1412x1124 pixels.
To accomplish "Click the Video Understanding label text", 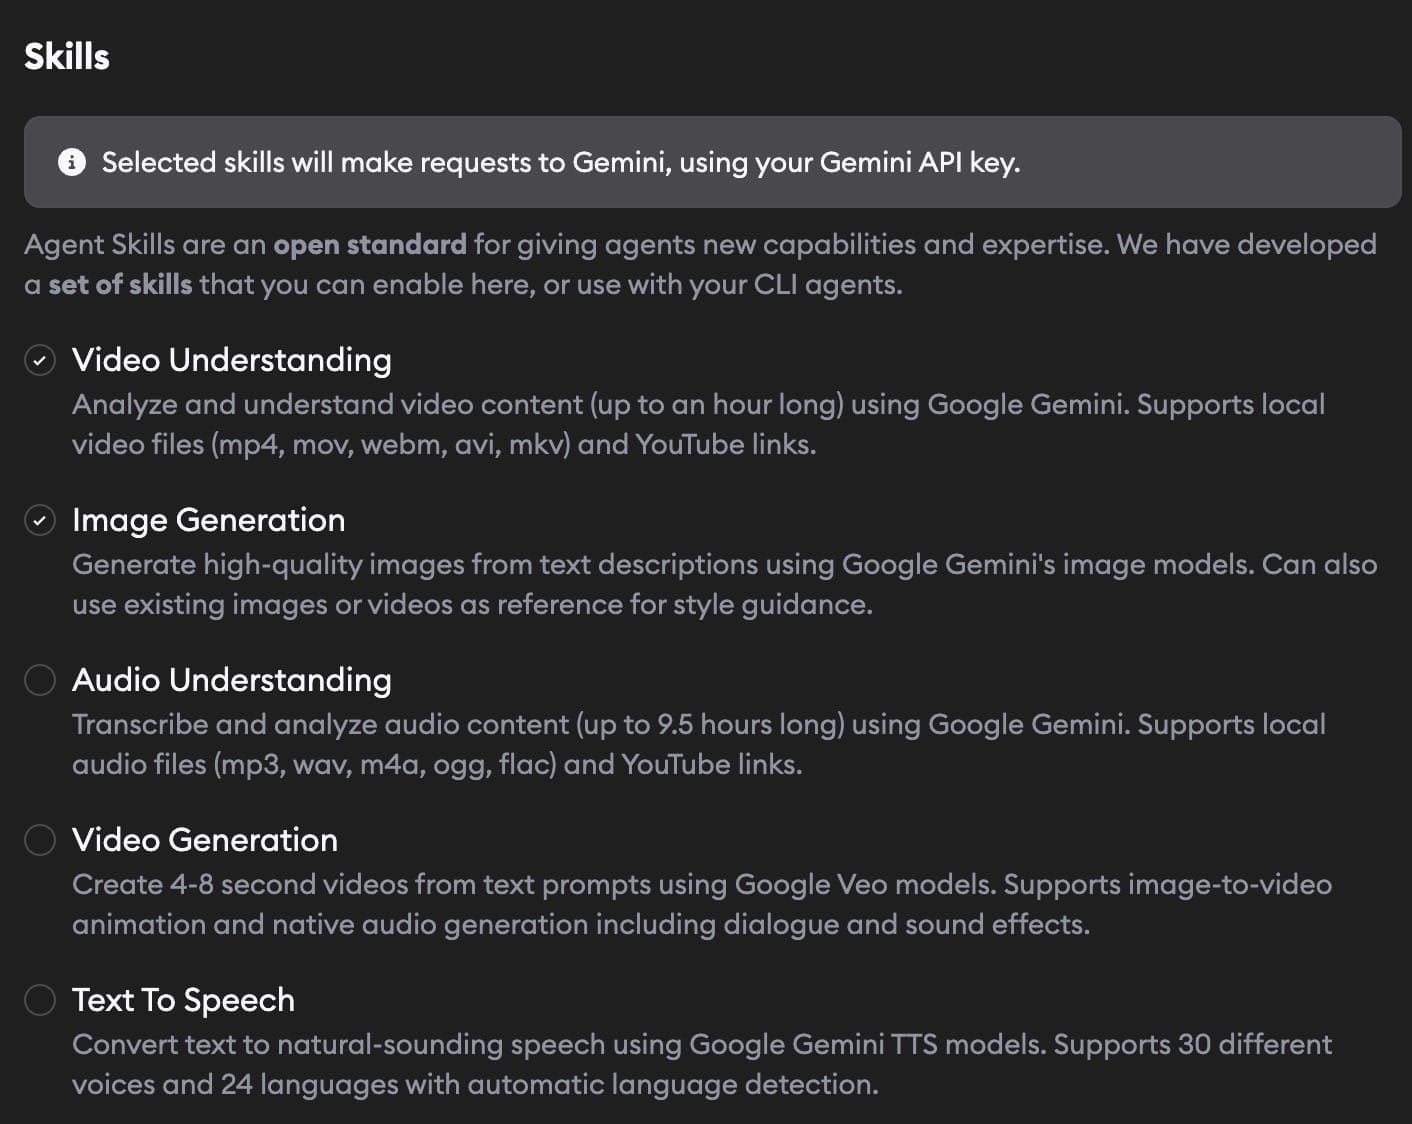I will [x=232, y=360].
